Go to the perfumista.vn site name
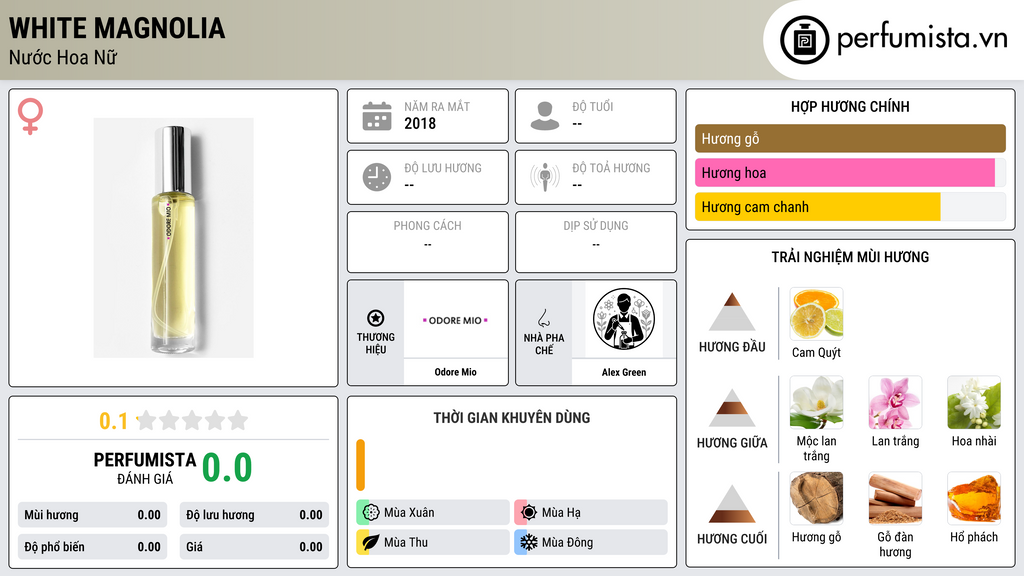The width and height of the screenshot is (1024, 576). click(922, 39)
